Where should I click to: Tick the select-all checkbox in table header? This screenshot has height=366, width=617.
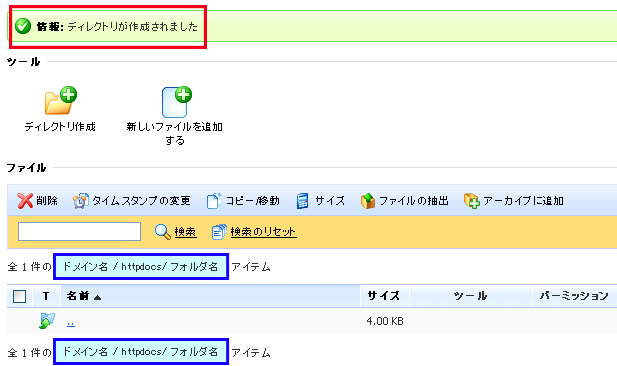tap(20, 296)
